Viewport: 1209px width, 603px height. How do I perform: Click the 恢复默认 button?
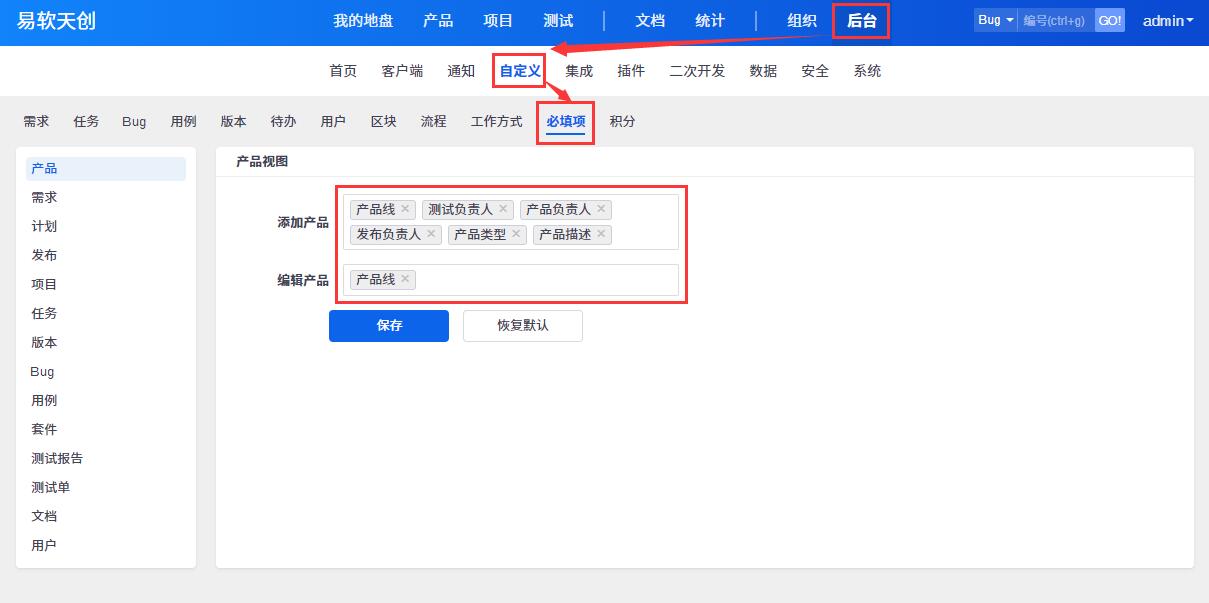click(x=522, y=326)
